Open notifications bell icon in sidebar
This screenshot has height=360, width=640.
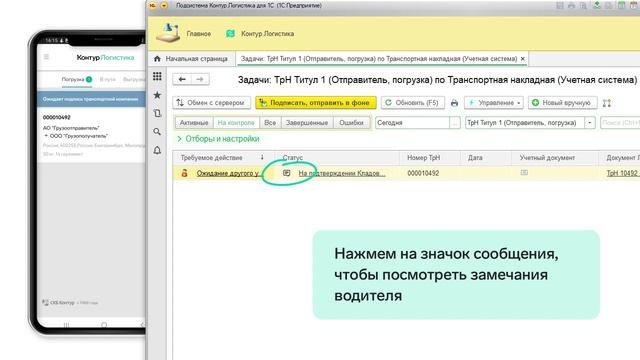point(157,150)
